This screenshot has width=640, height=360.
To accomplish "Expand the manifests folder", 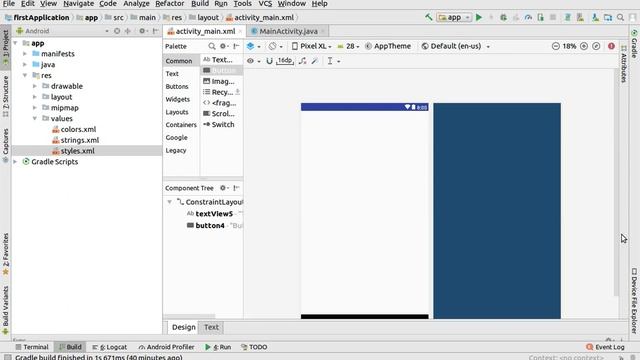I will (x=25, y=54).
